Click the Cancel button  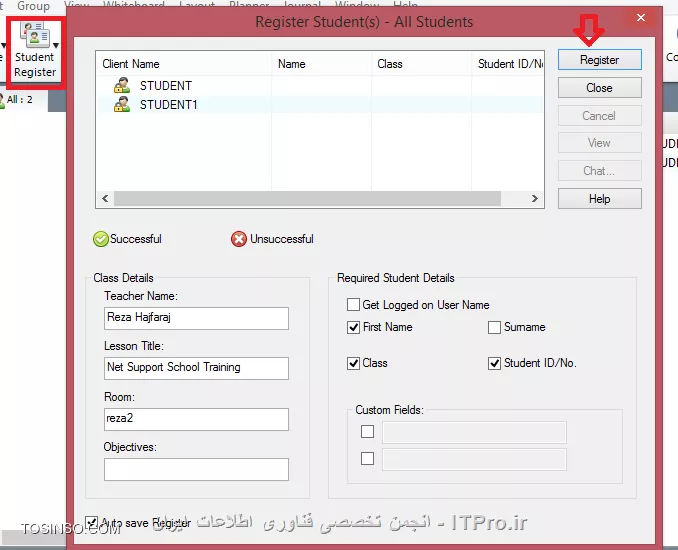[x=599, y=116]
